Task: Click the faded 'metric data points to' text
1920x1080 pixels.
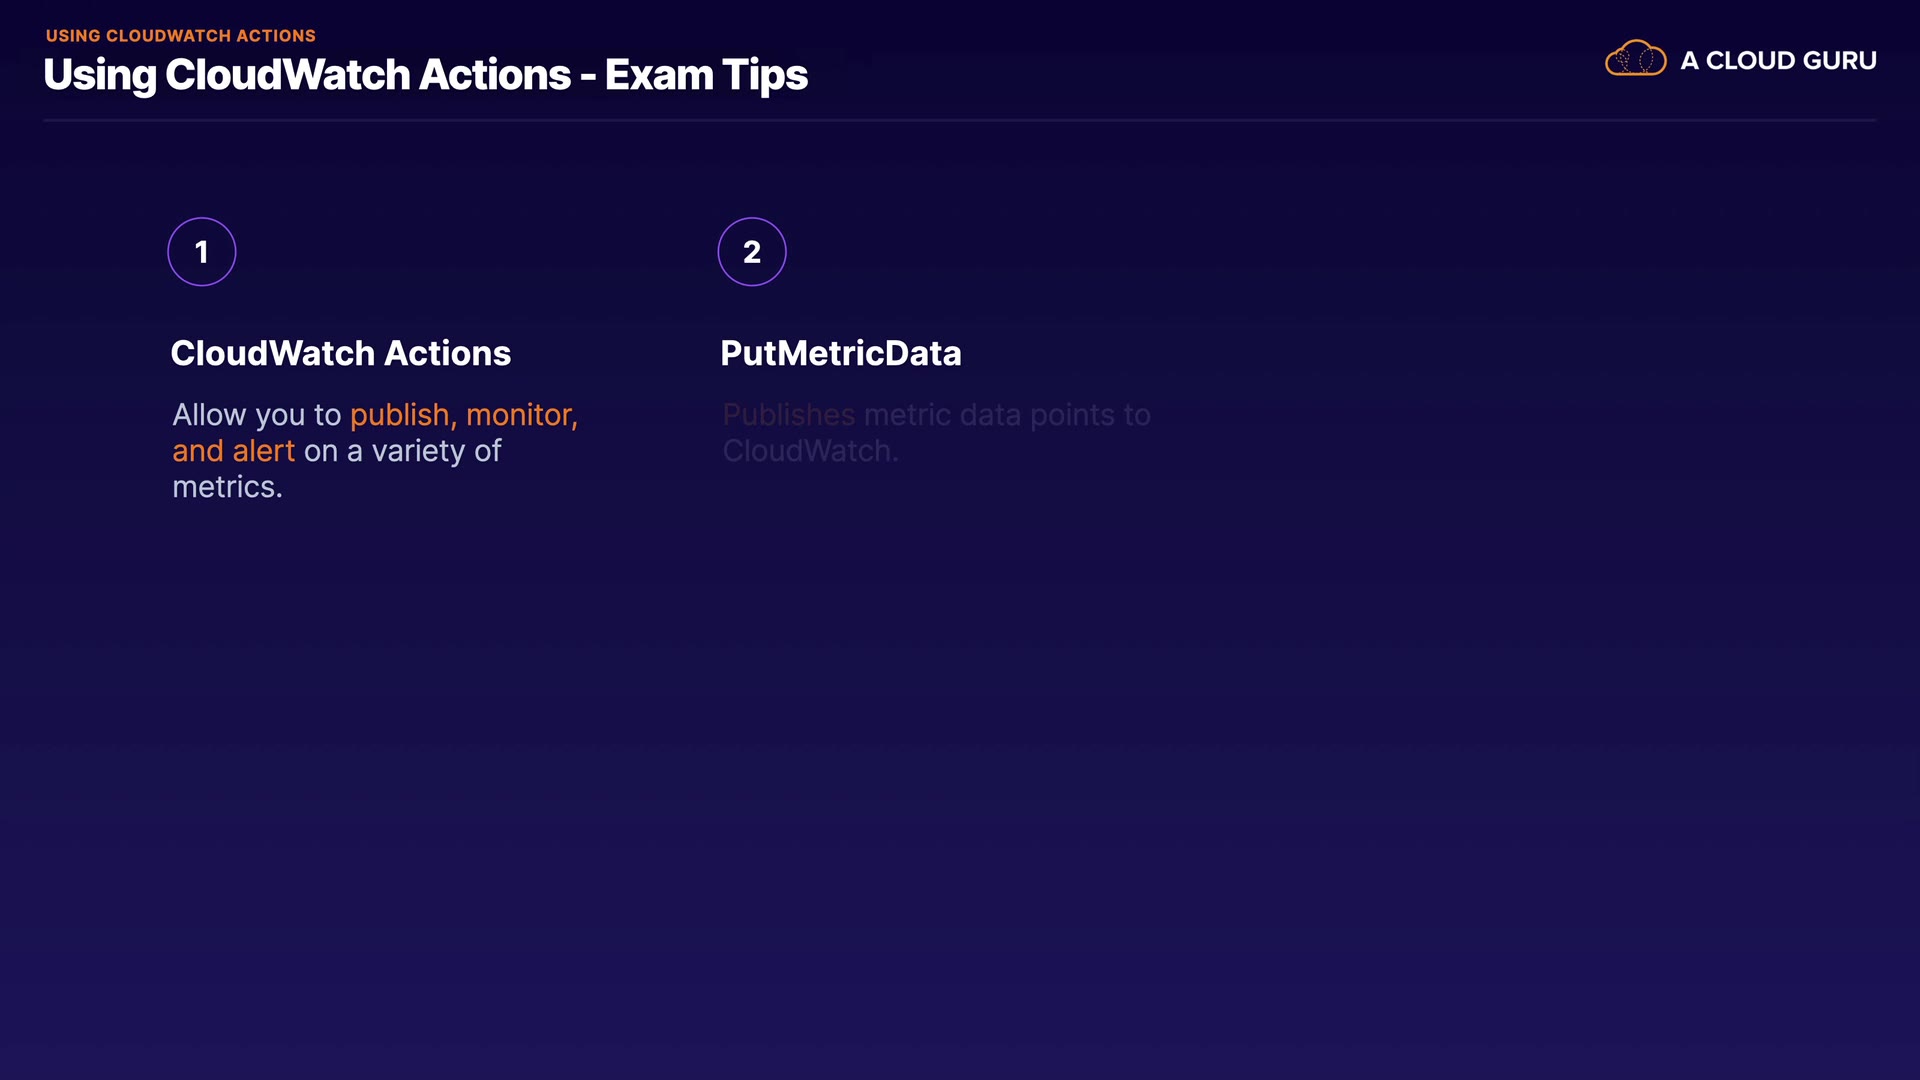Action: coord(1007,415)
